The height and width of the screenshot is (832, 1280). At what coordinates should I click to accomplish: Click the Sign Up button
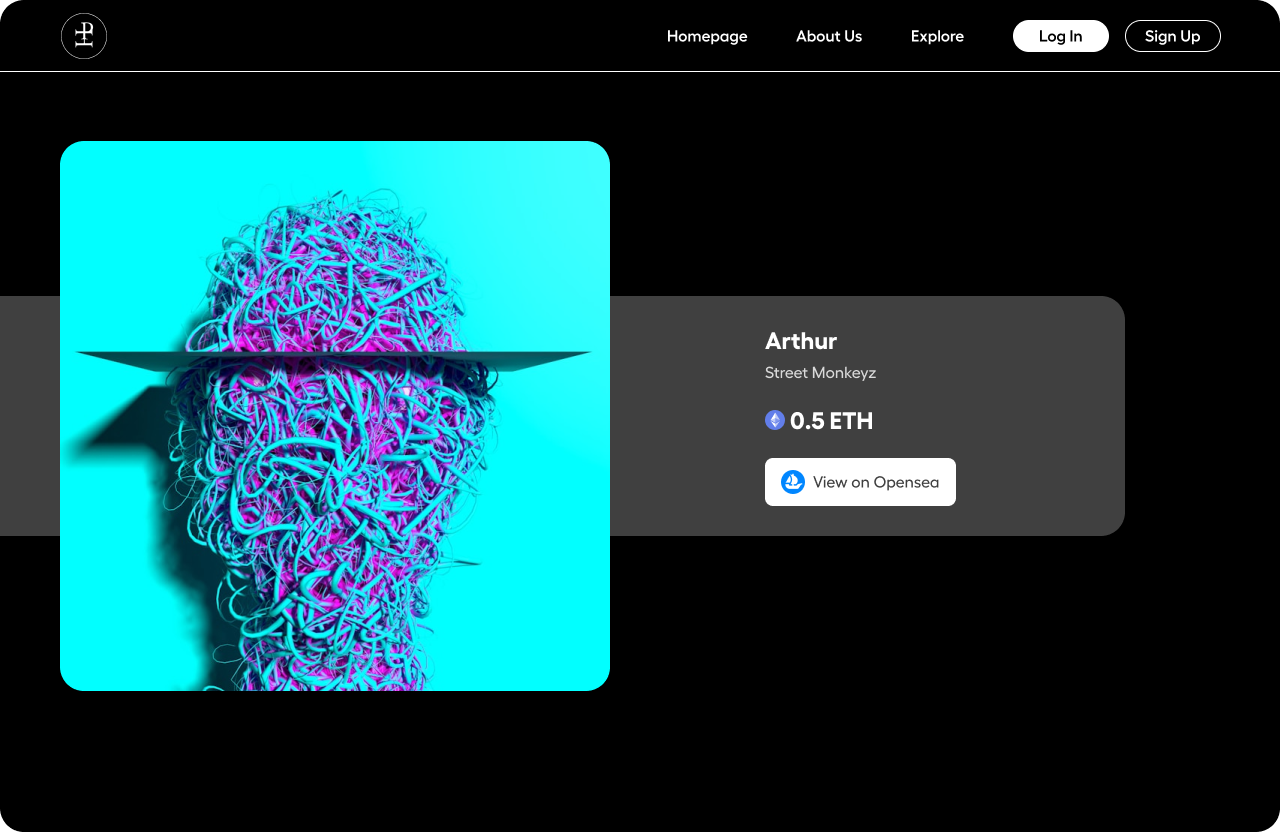pos(1173,36)
